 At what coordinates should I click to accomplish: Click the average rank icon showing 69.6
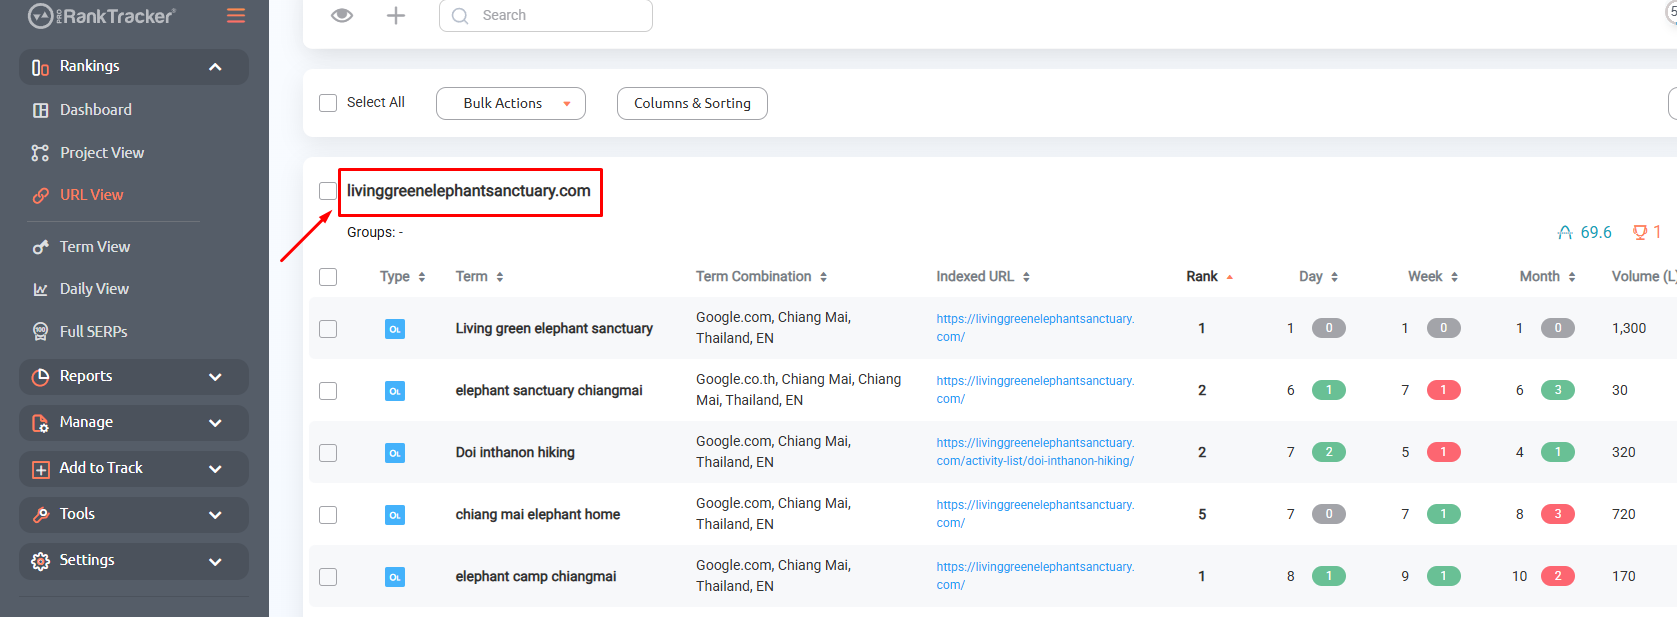1565,232
